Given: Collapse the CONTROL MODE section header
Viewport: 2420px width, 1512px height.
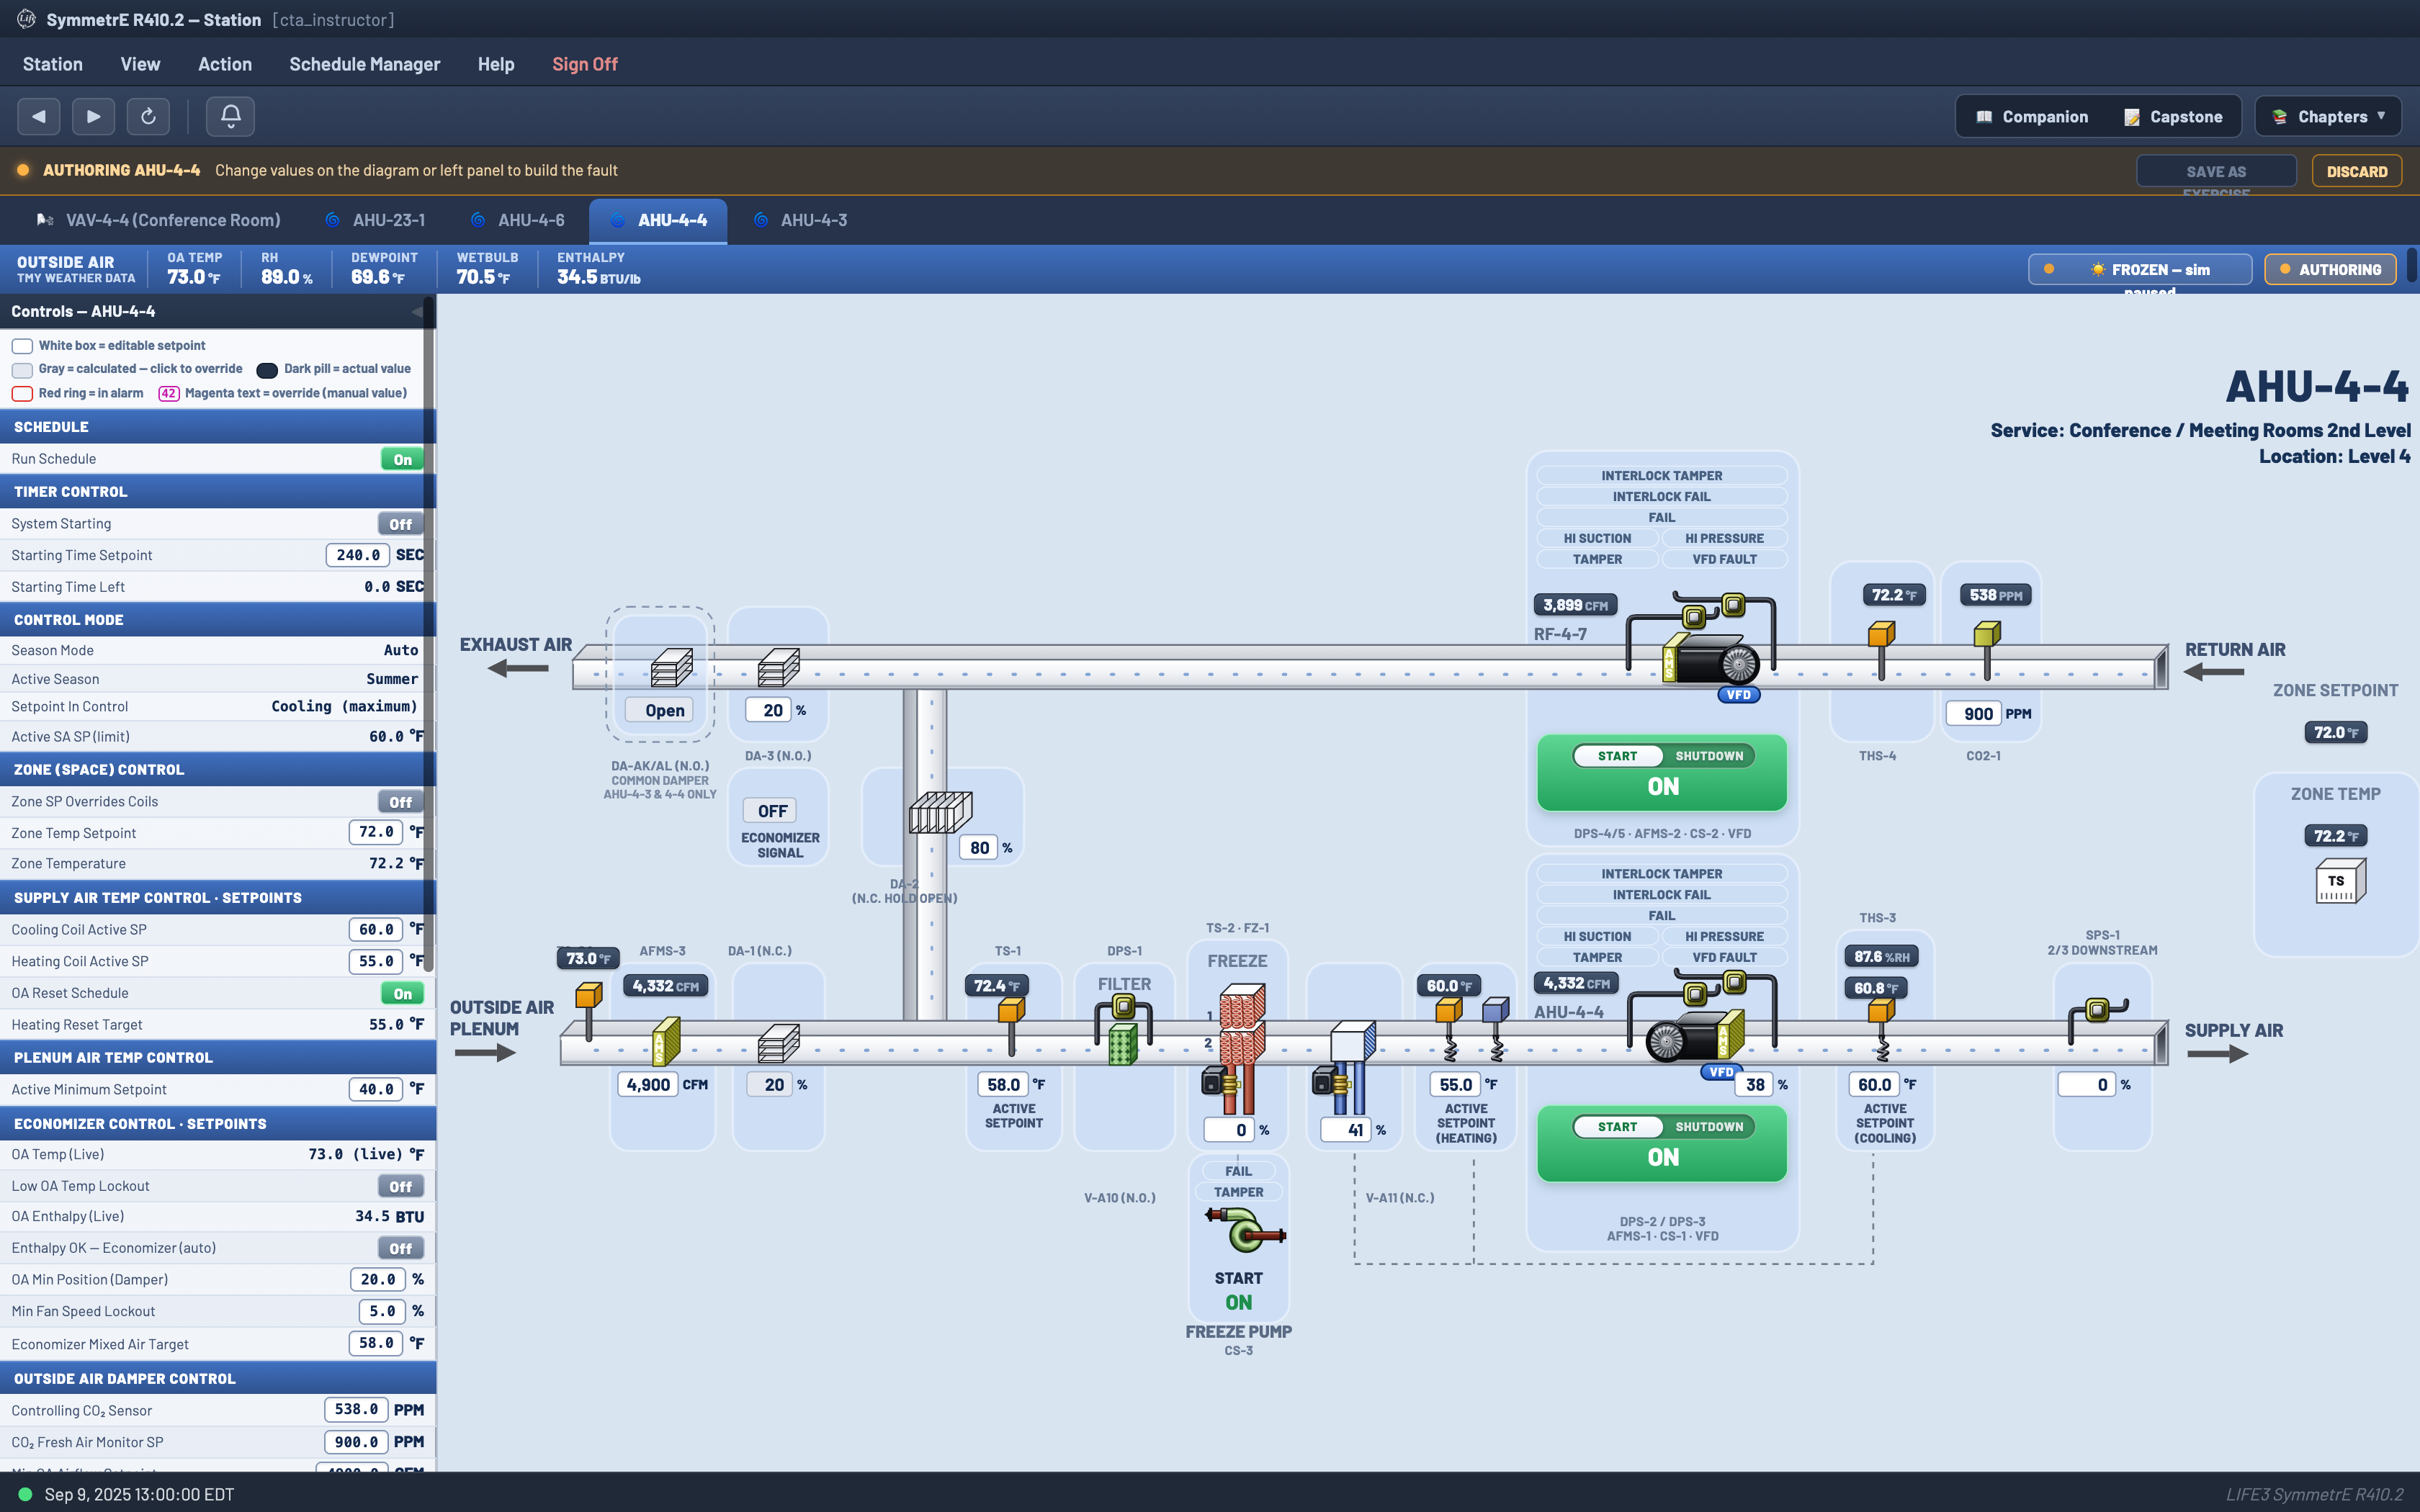Looking at the screenshot, I should click(x=218, y=620).
